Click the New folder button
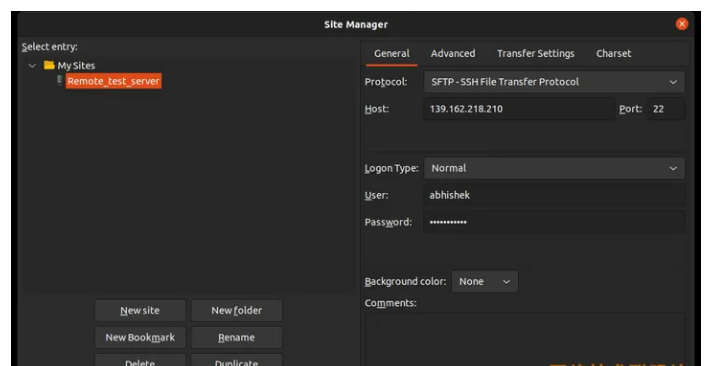The image size is (705, 366). [236, 310]
